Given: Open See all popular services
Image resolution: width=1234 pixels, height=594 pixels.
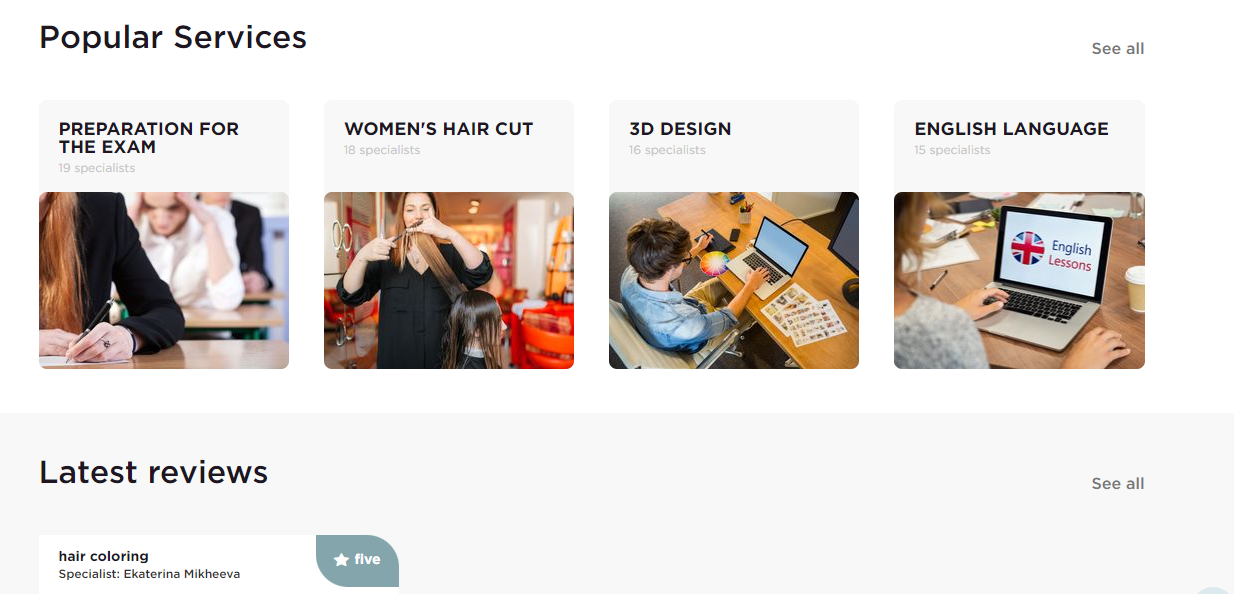Looking at the screenshot, I should pos(1117,49).
